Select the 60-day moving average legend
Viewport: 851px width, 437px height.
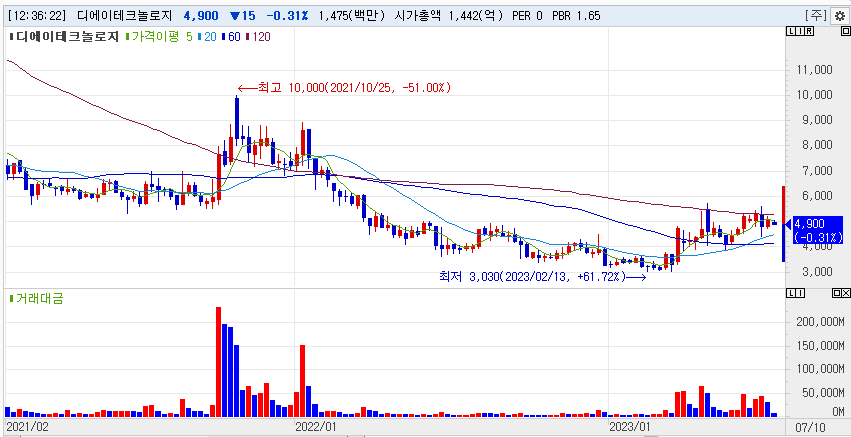click(232, 37)
